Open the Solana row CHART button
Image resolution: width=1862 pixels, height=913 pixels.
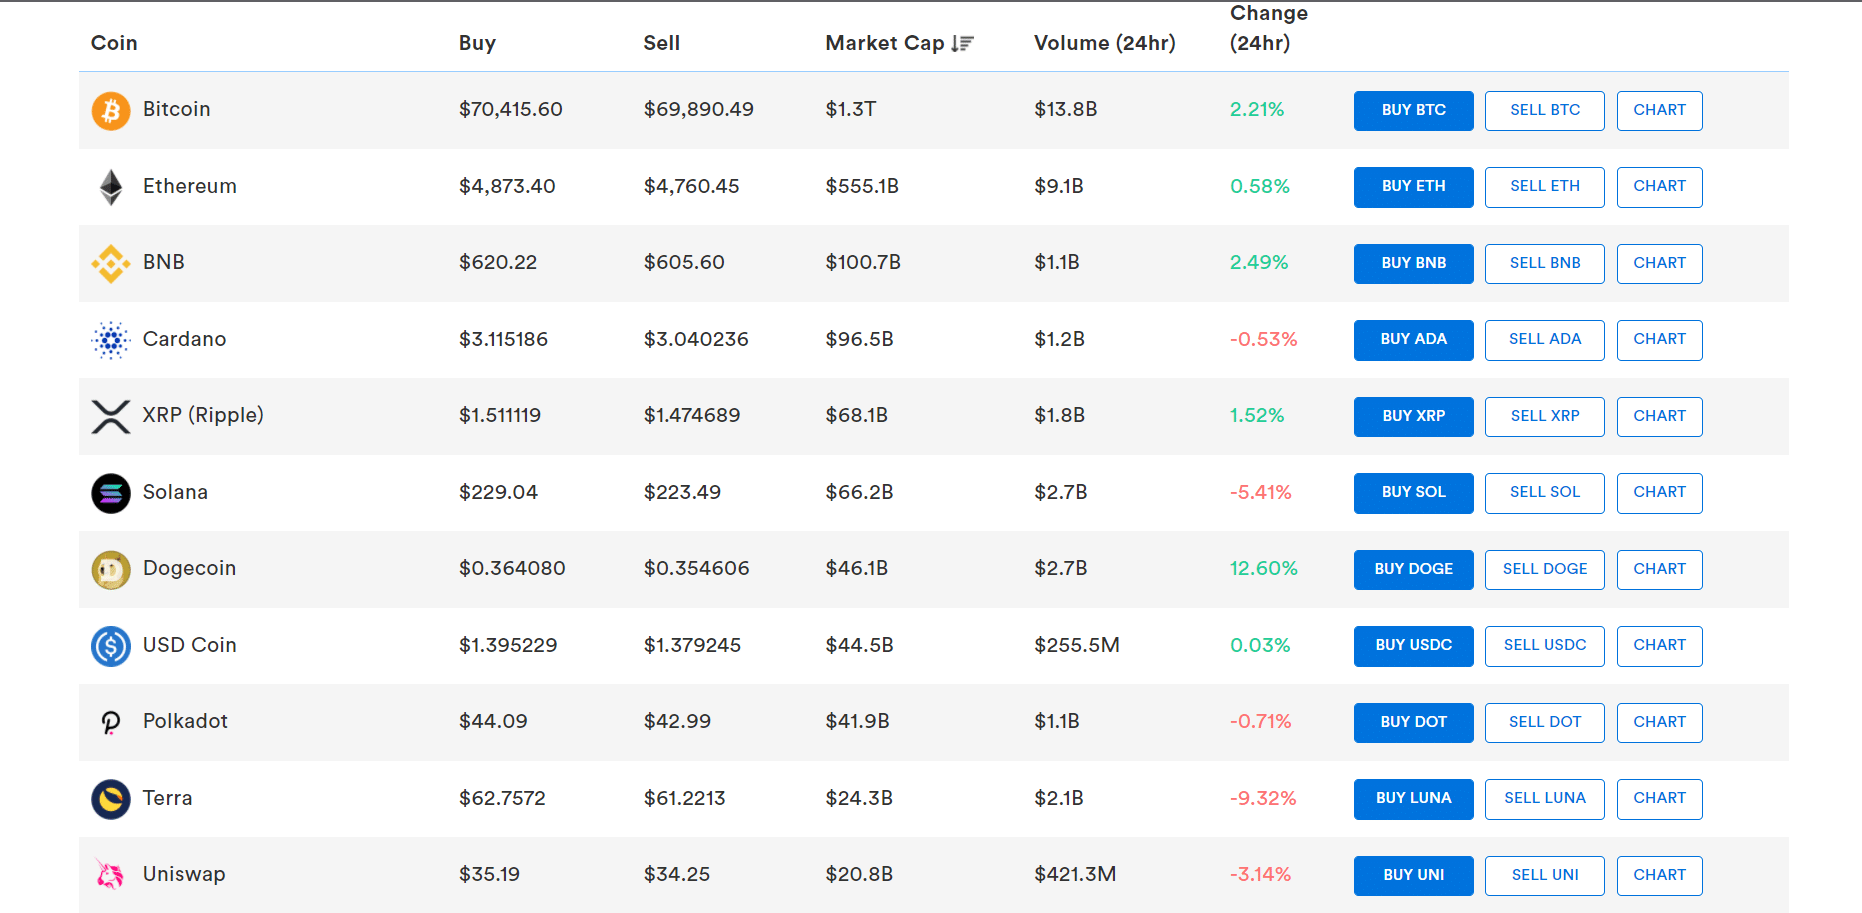[x=1660, y=493]
